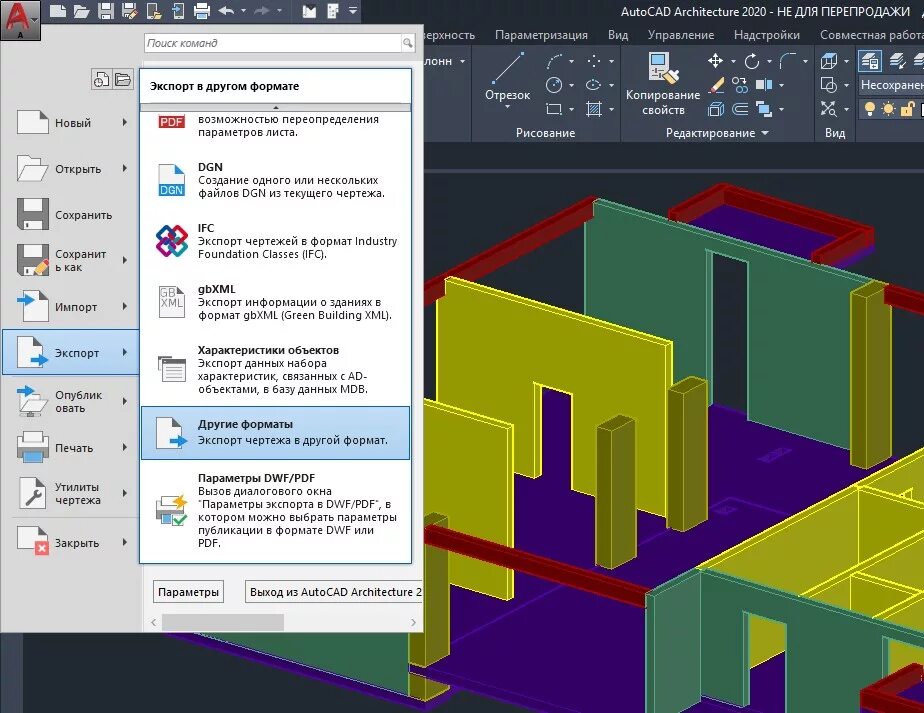Open the Redo history dropdown arrow
Viewport: 924px width, 713px height.
(x=279, y=11)
